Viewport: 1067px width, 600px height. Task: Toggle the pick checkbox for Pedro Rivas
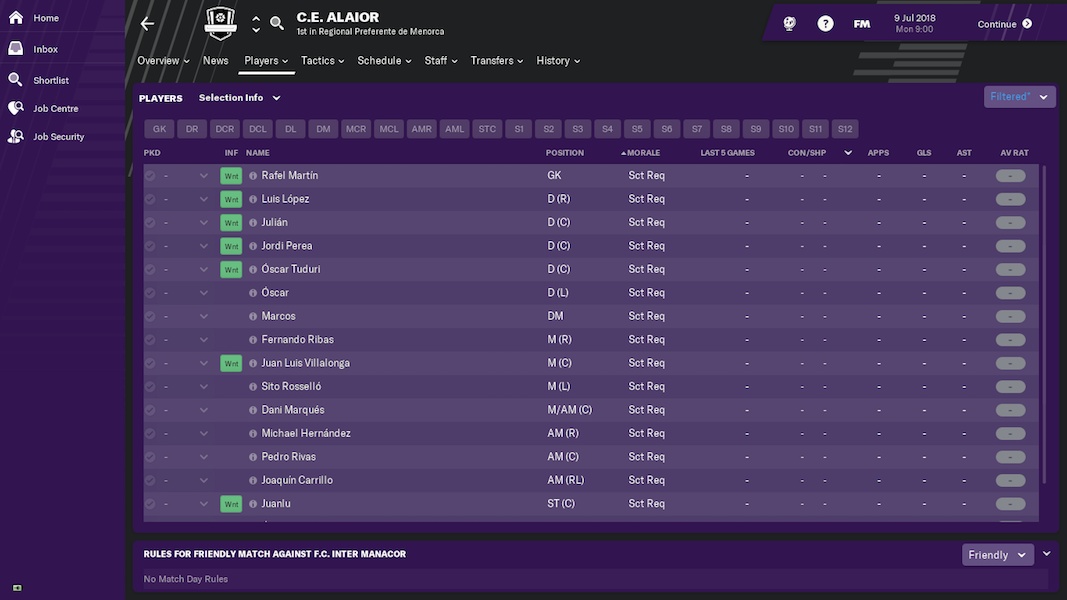coord(150,457)
